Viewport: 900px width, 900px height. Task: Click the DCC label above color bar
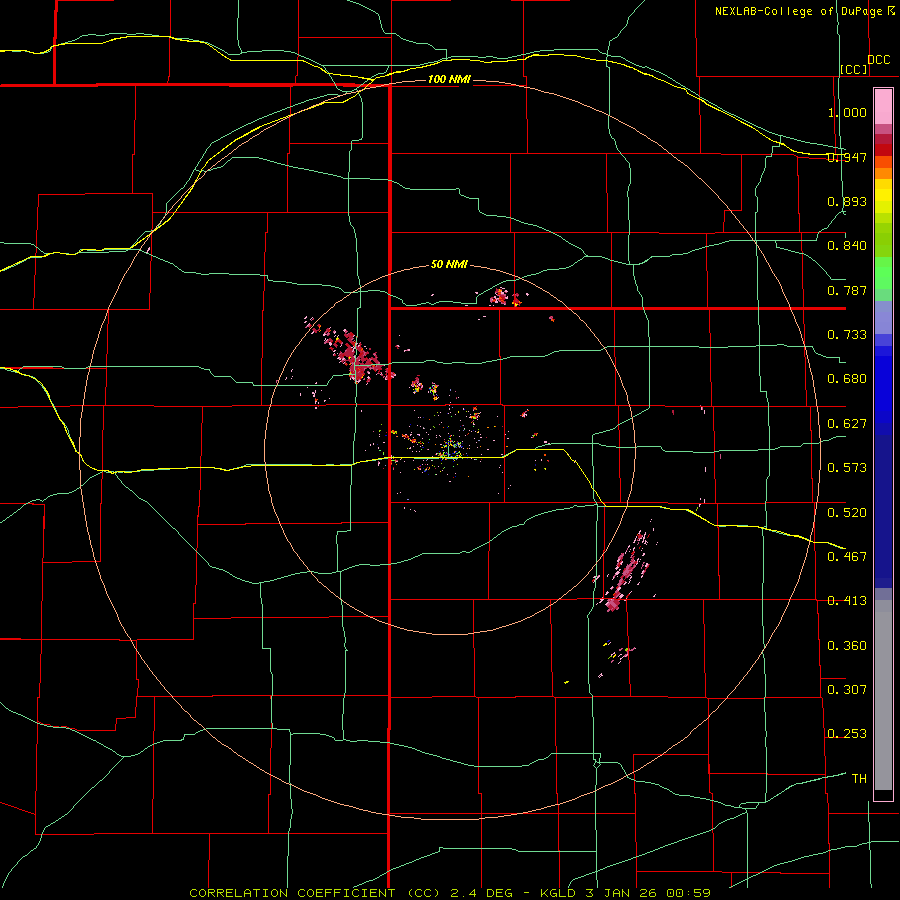pyautogui.click(x=878, y=60)
